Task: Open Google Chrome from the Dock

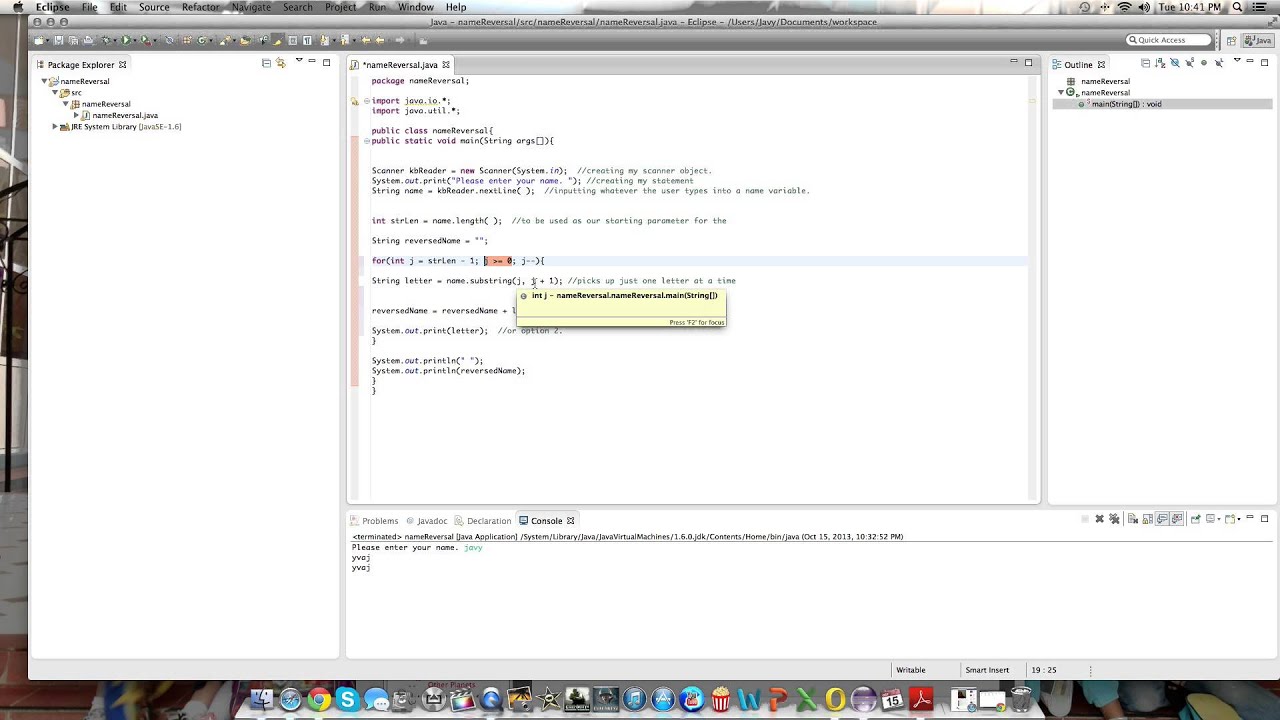Action: click(x=319, y=699)
